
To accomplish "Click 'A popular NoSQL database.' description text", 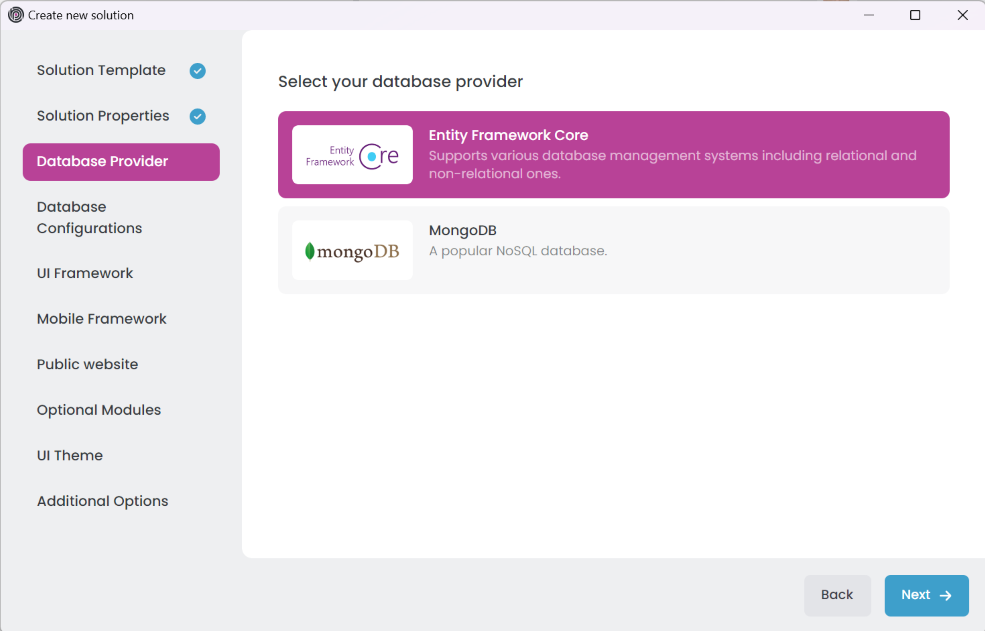I will pos(518,251).
